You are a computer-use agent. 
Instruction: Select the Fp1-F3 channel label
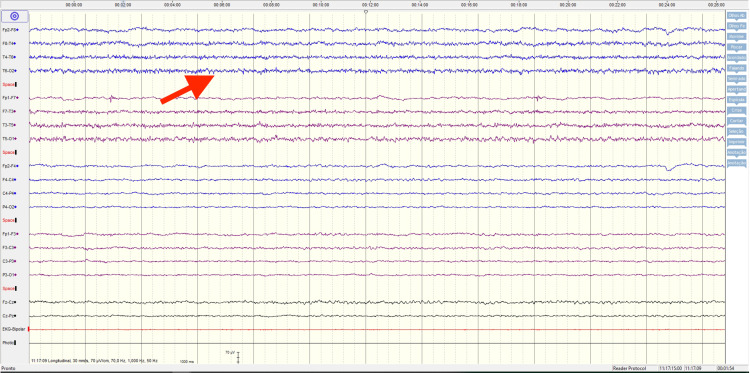11,234
